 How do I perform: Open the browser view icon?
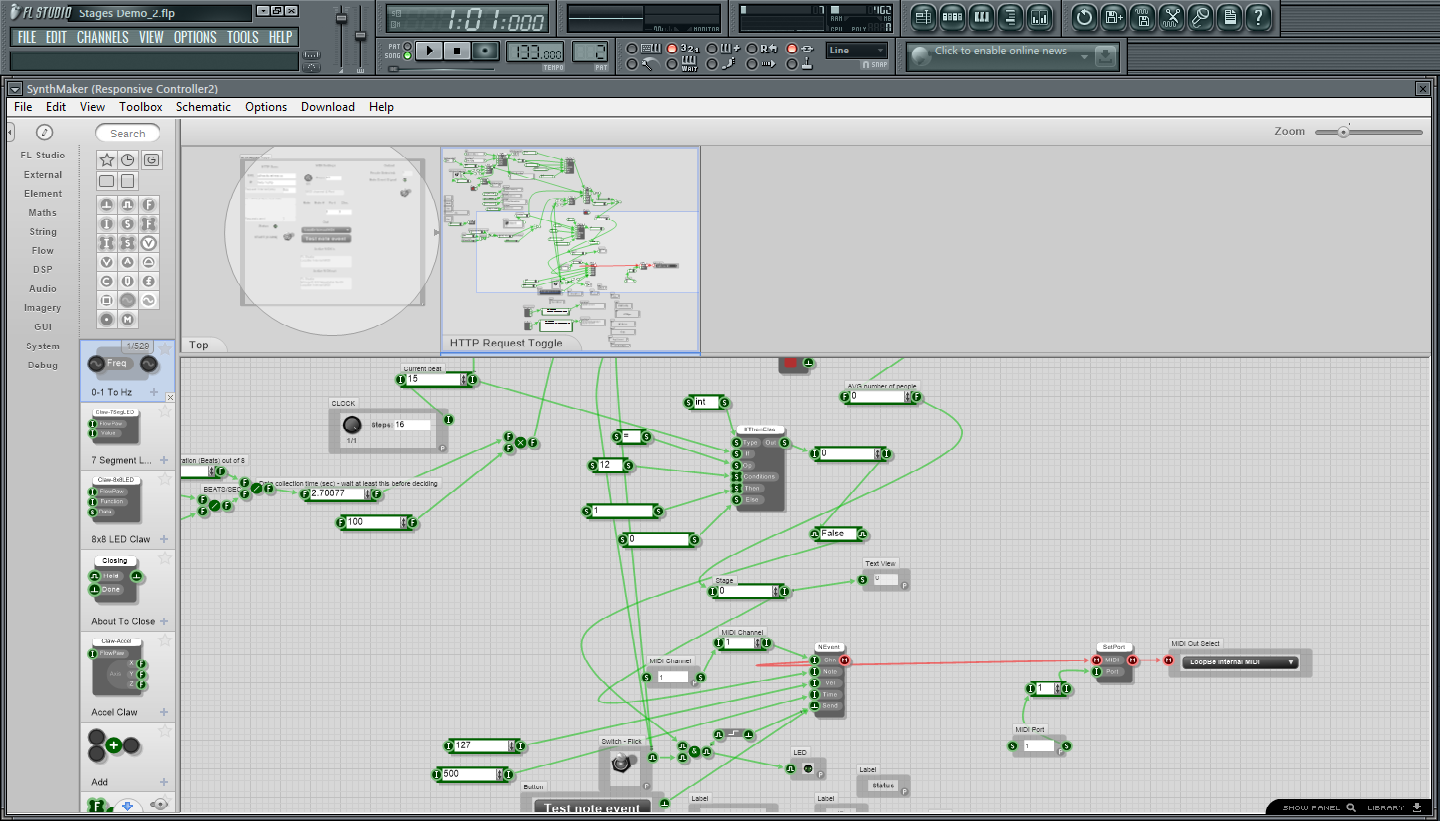click(1010, 17)
